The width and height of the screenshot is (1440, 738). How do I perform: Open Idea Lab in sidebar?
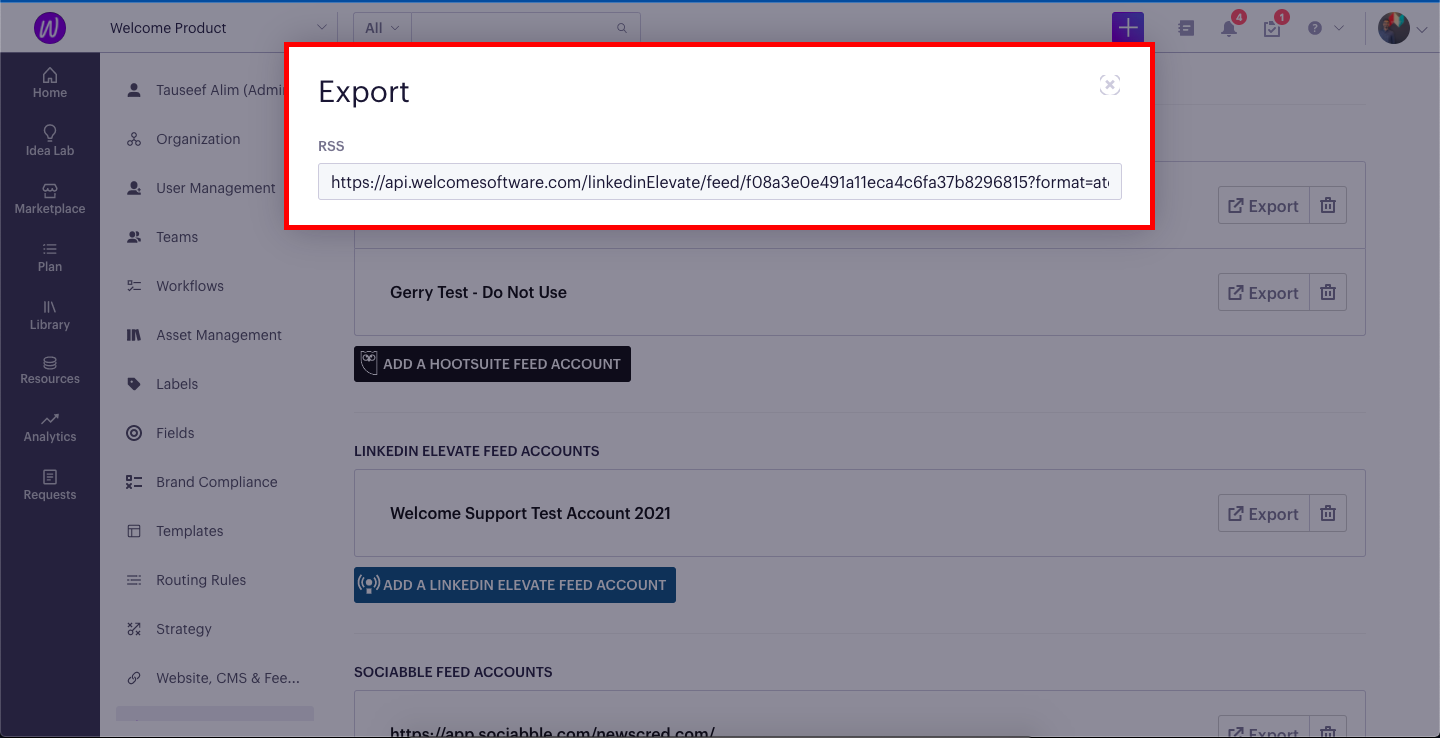(50, 141)
